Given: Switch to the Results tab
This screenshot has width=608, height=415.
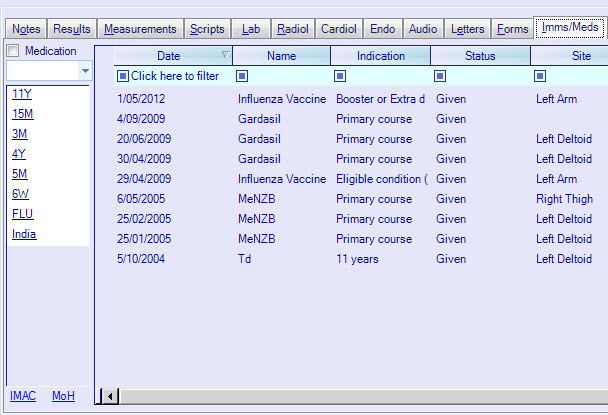Looking at the screenshot, I should 72,29.
